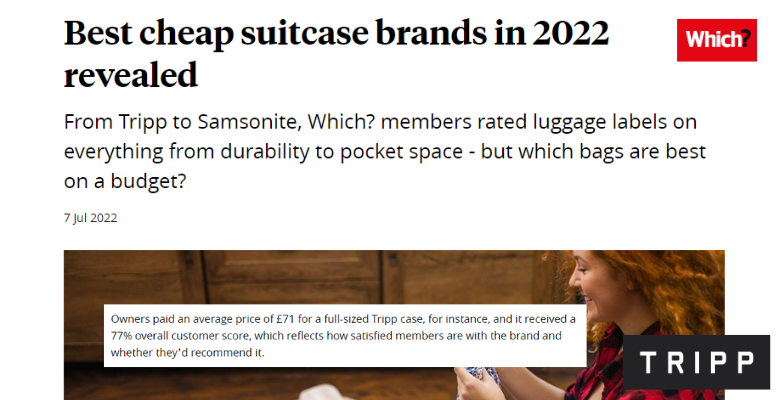
Task: Click the "on a budget?" subtitle line
Action: point(125,181)
